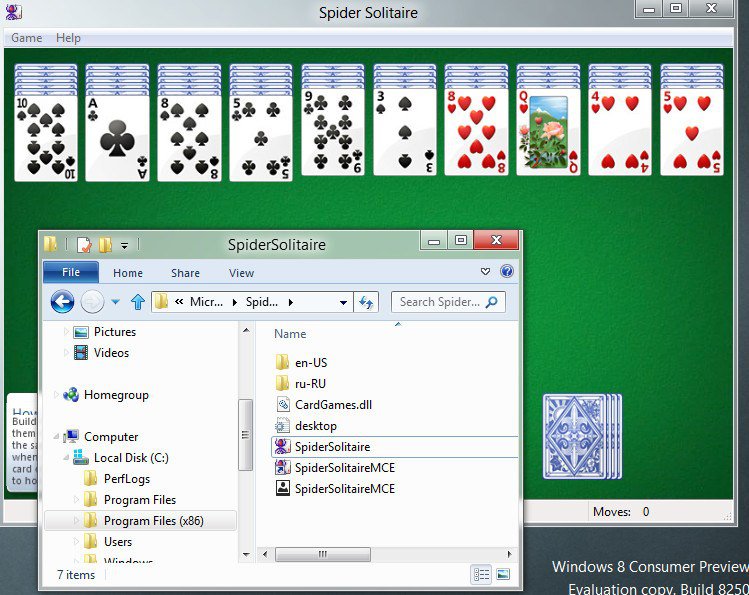Select the SpiderSolitaire application file
The width and height of the screenshot is (749, 595).
332,447
